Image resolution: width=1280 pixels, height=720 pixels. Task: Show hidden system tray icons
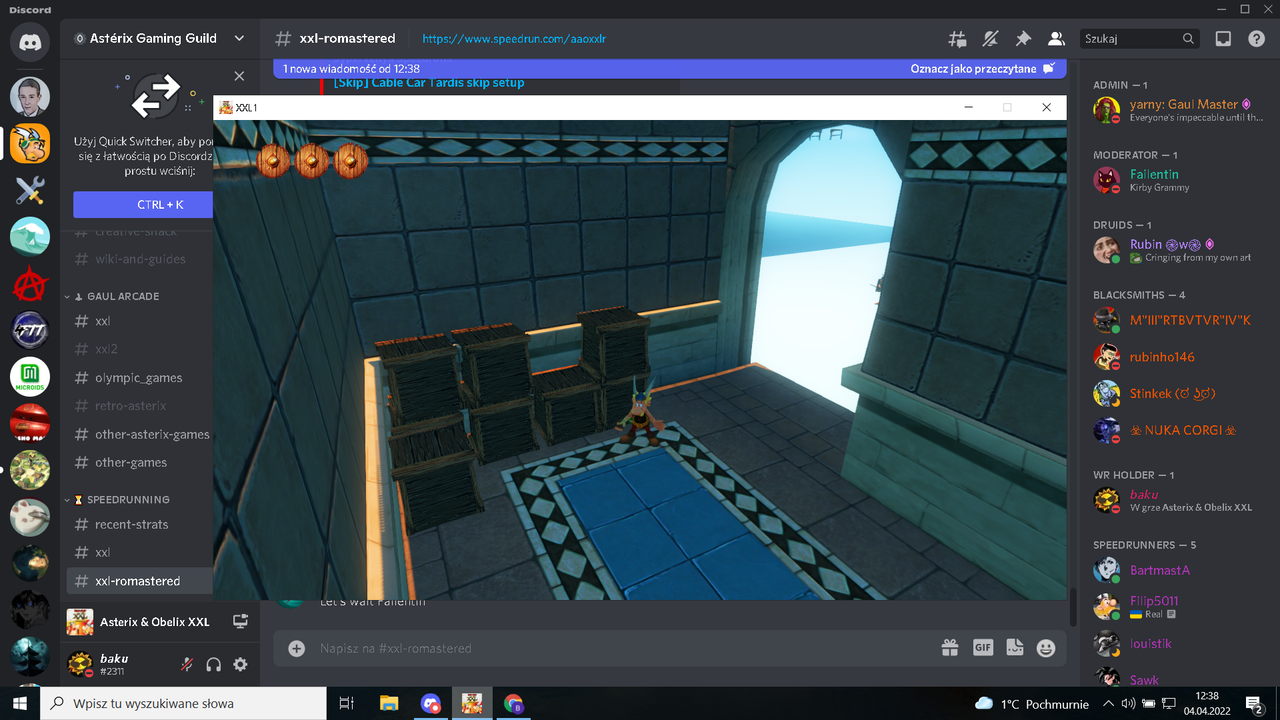(x=1108, y=703)
